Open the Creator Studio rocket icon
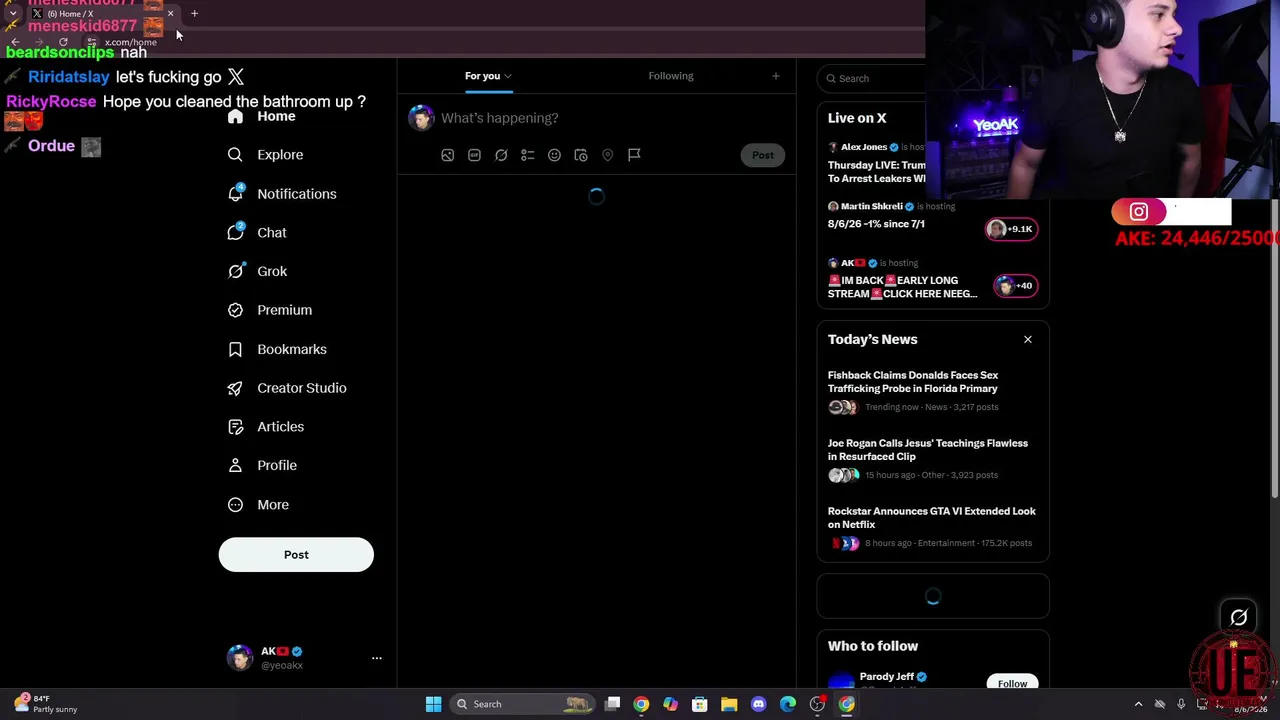Screen dimensions: 1280x720 (235, 388)
